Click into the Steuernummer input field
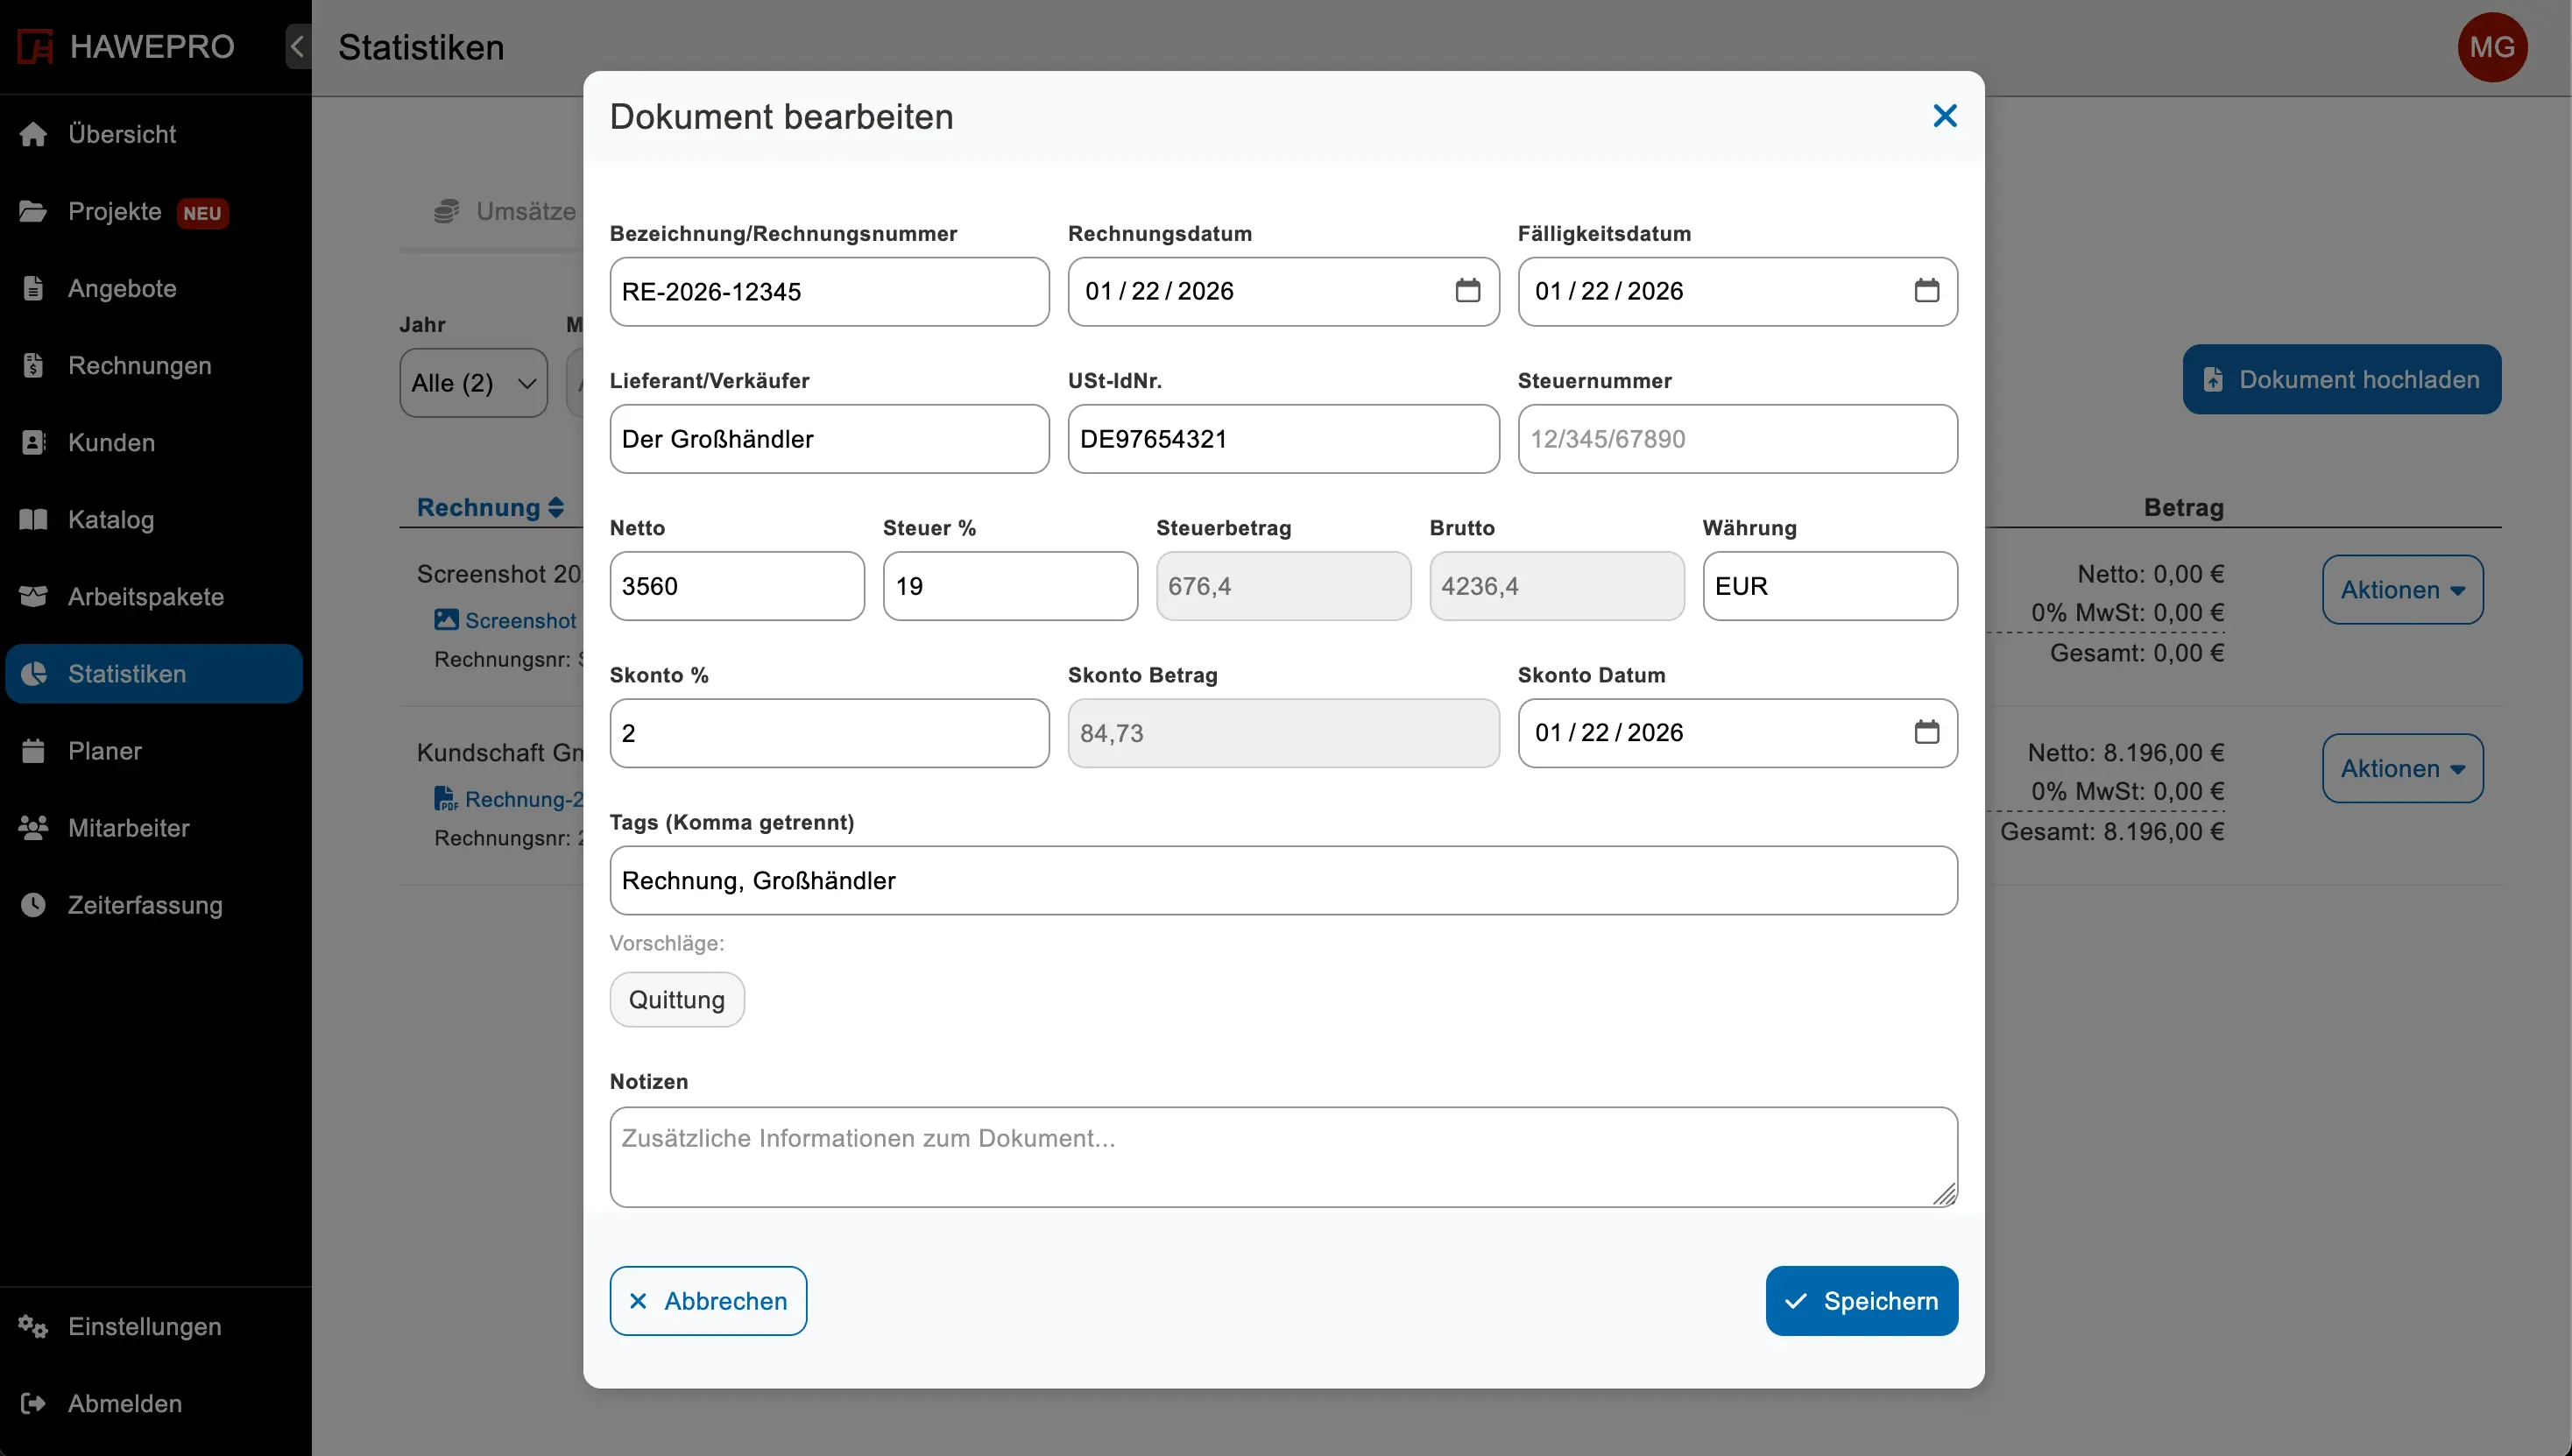2572x1456 pixels. (x=1737, y=439)
